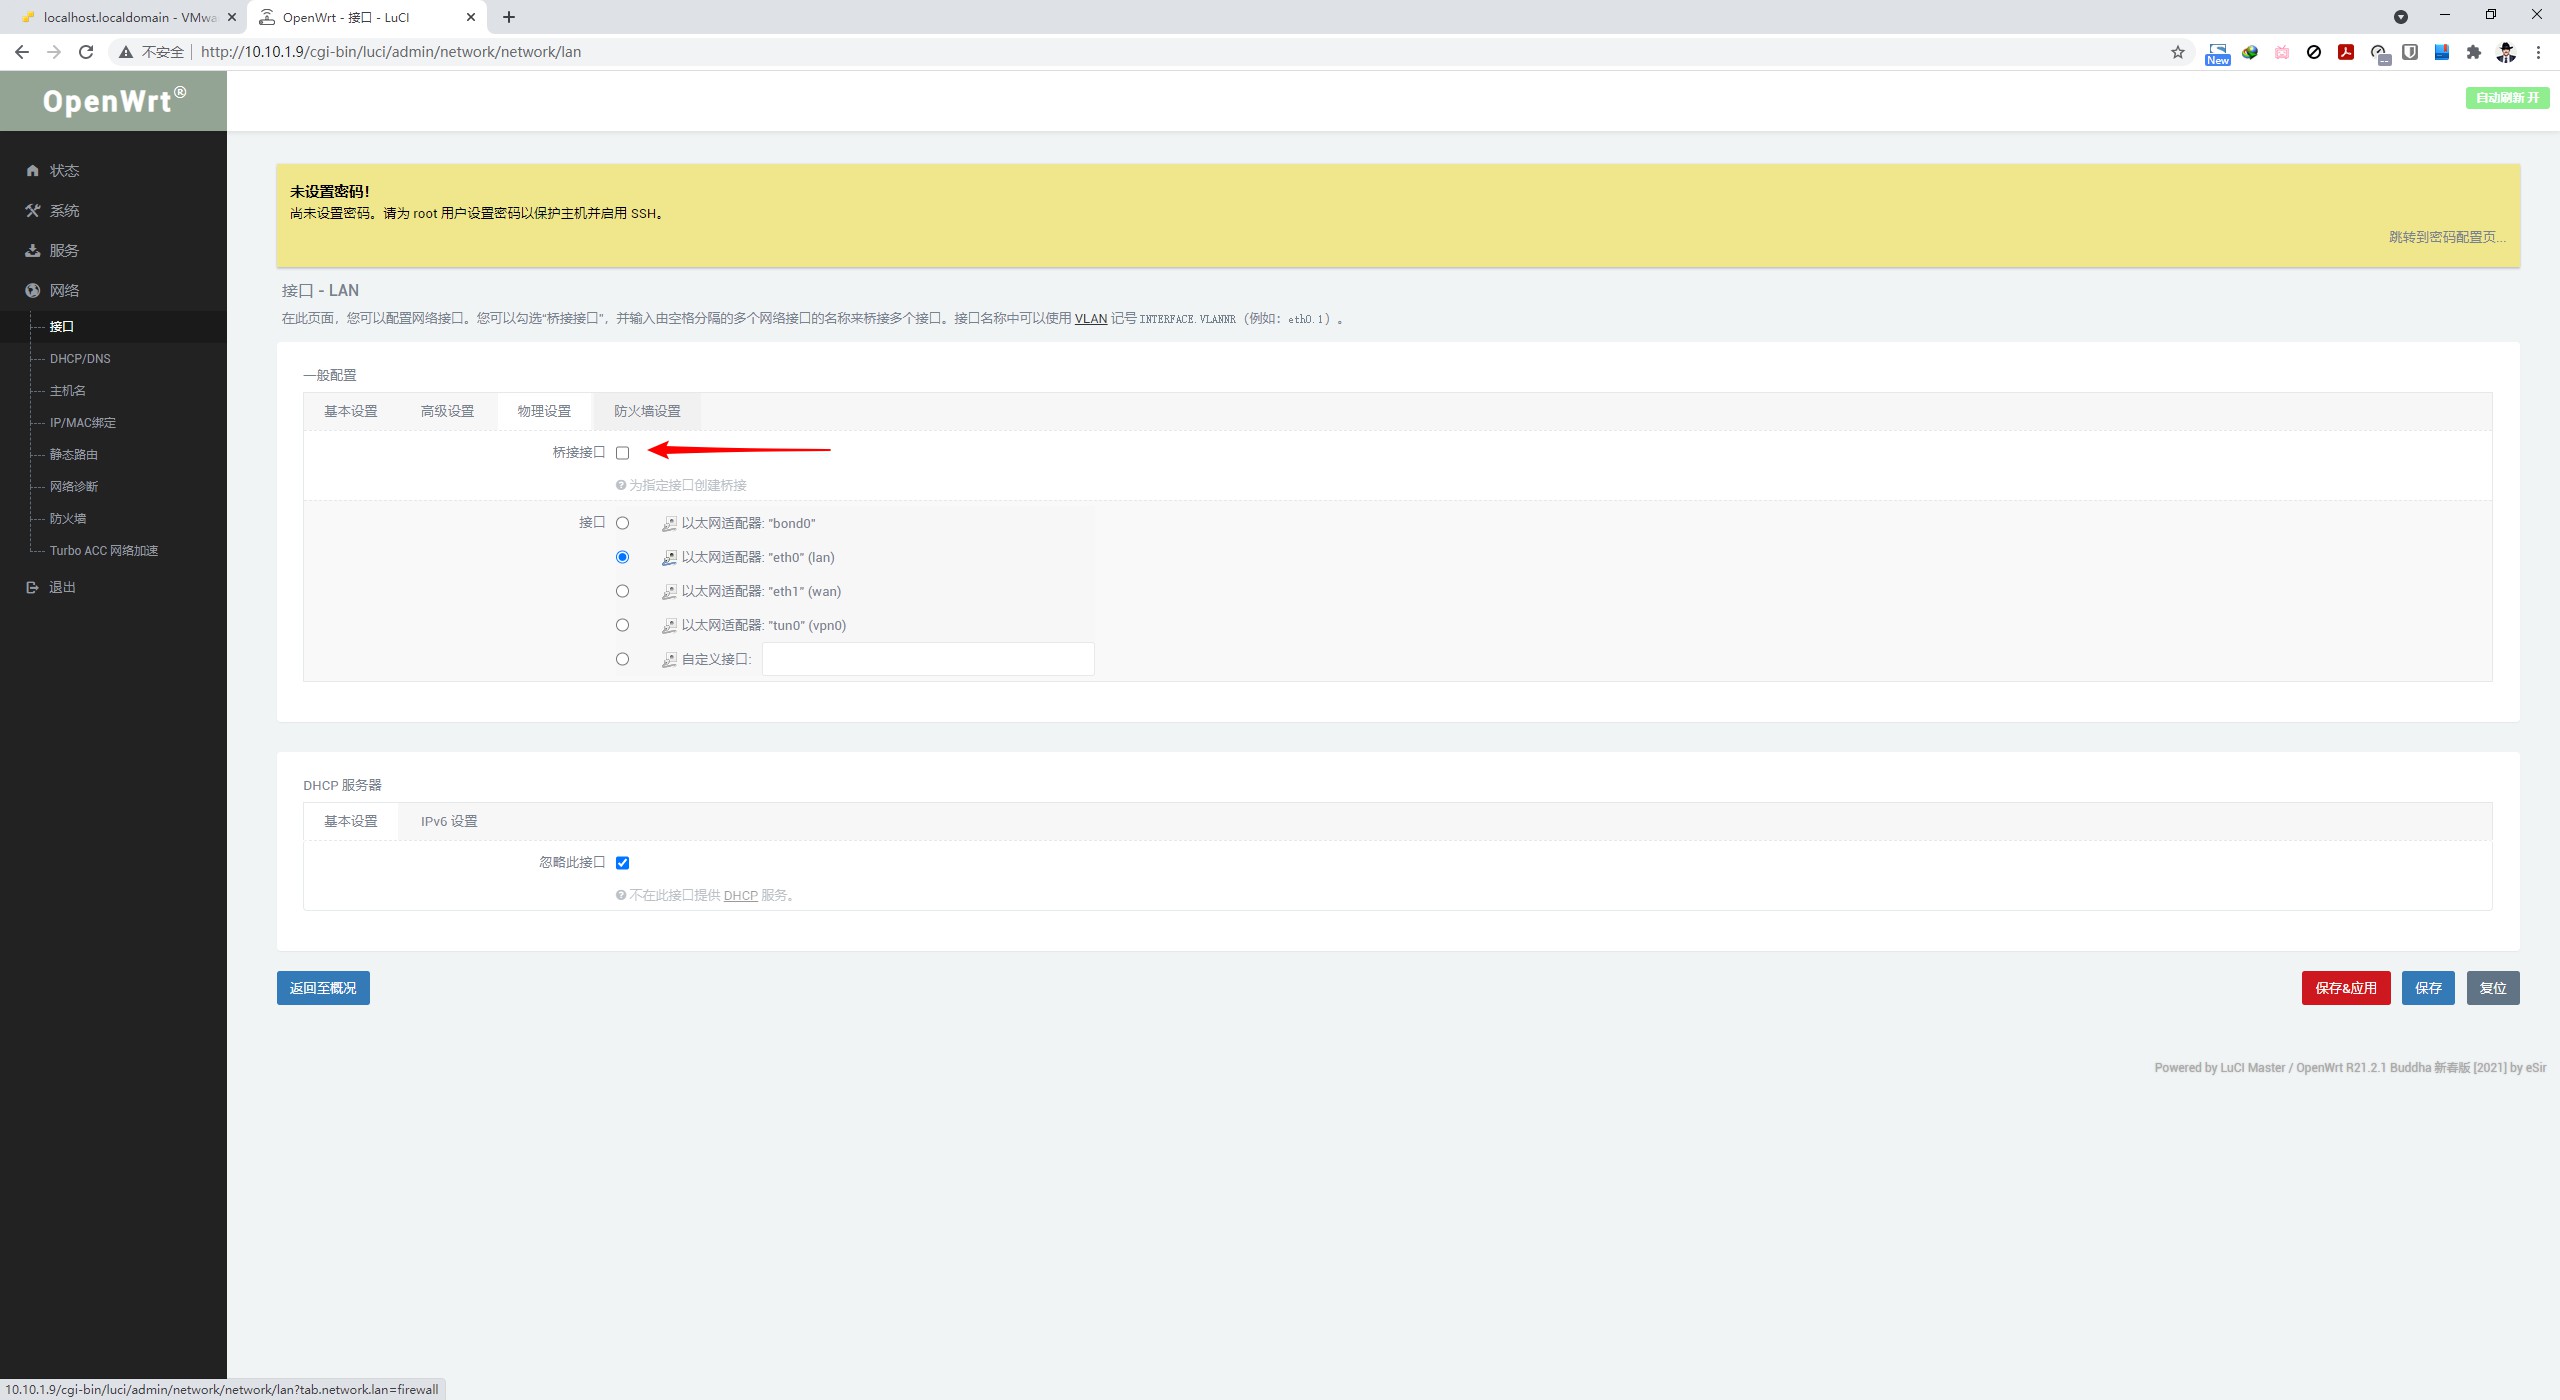This screenshot has height=1400, width=2560.
Task: Open the IPv6 settings tab
Action: pyautogui.click(x=448, y=821)
